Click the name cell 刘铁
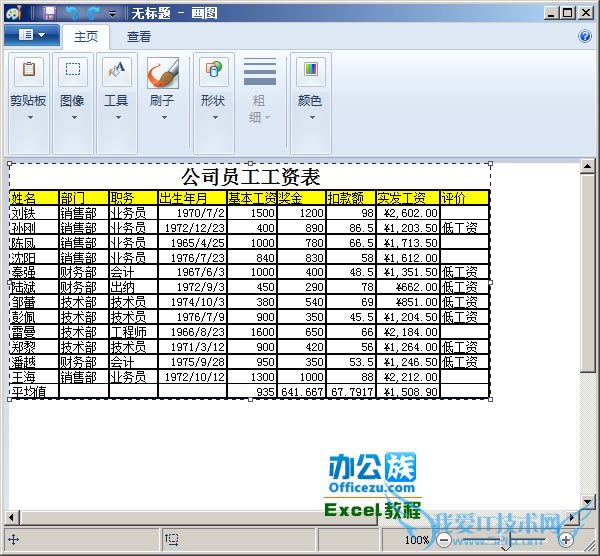The width and height of the screenshot is (600, 556). pos(34,213)
